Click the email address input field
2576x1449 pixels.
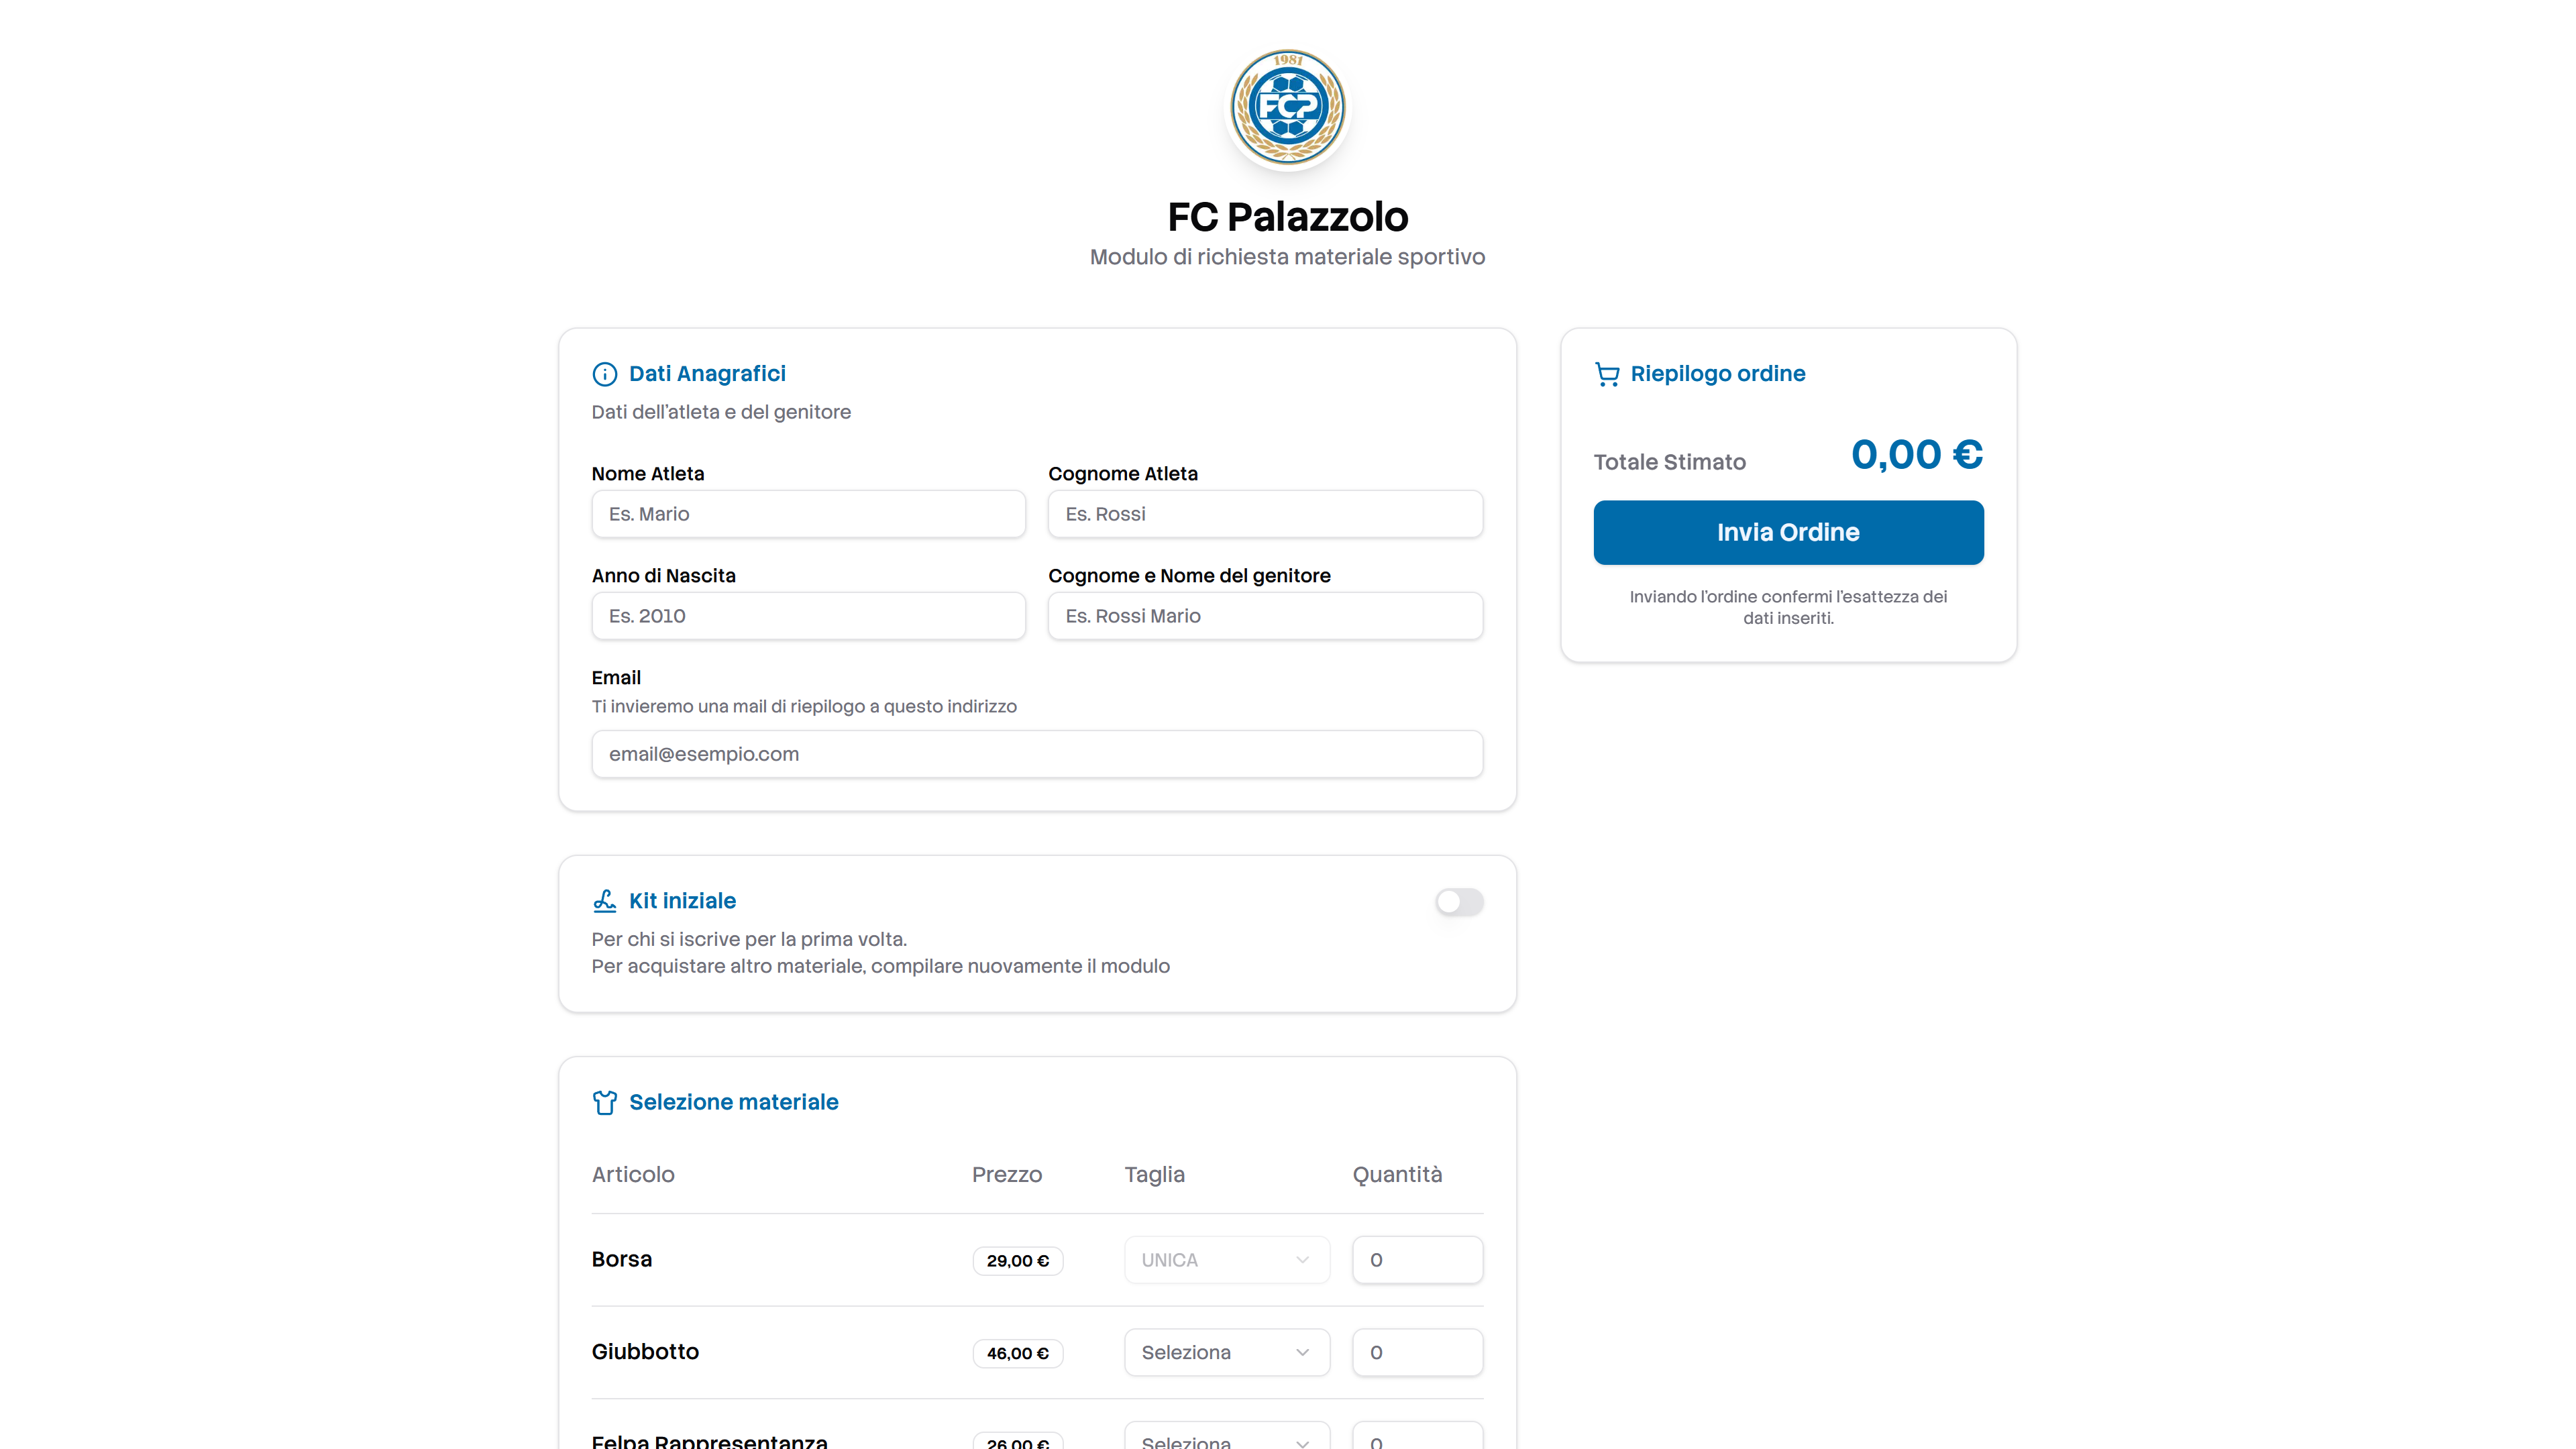1036,754
